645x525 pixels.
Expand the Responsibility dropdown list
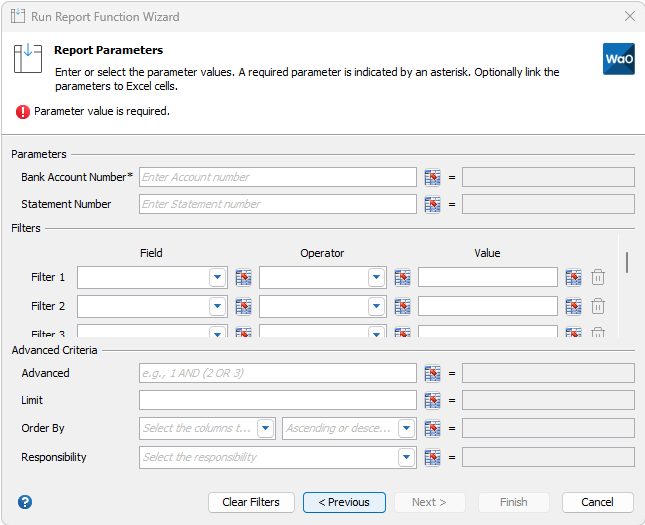point(406,457)
